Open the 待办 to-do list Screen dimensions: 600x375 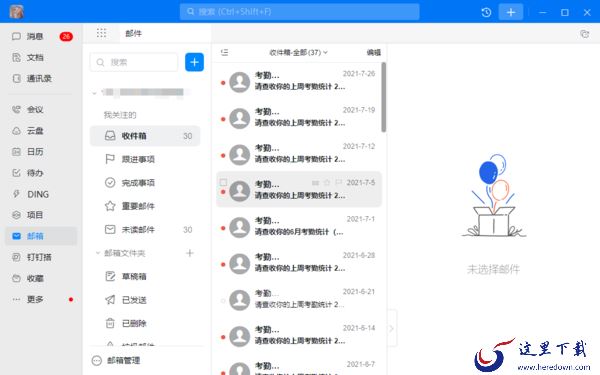tap(41, 173)
